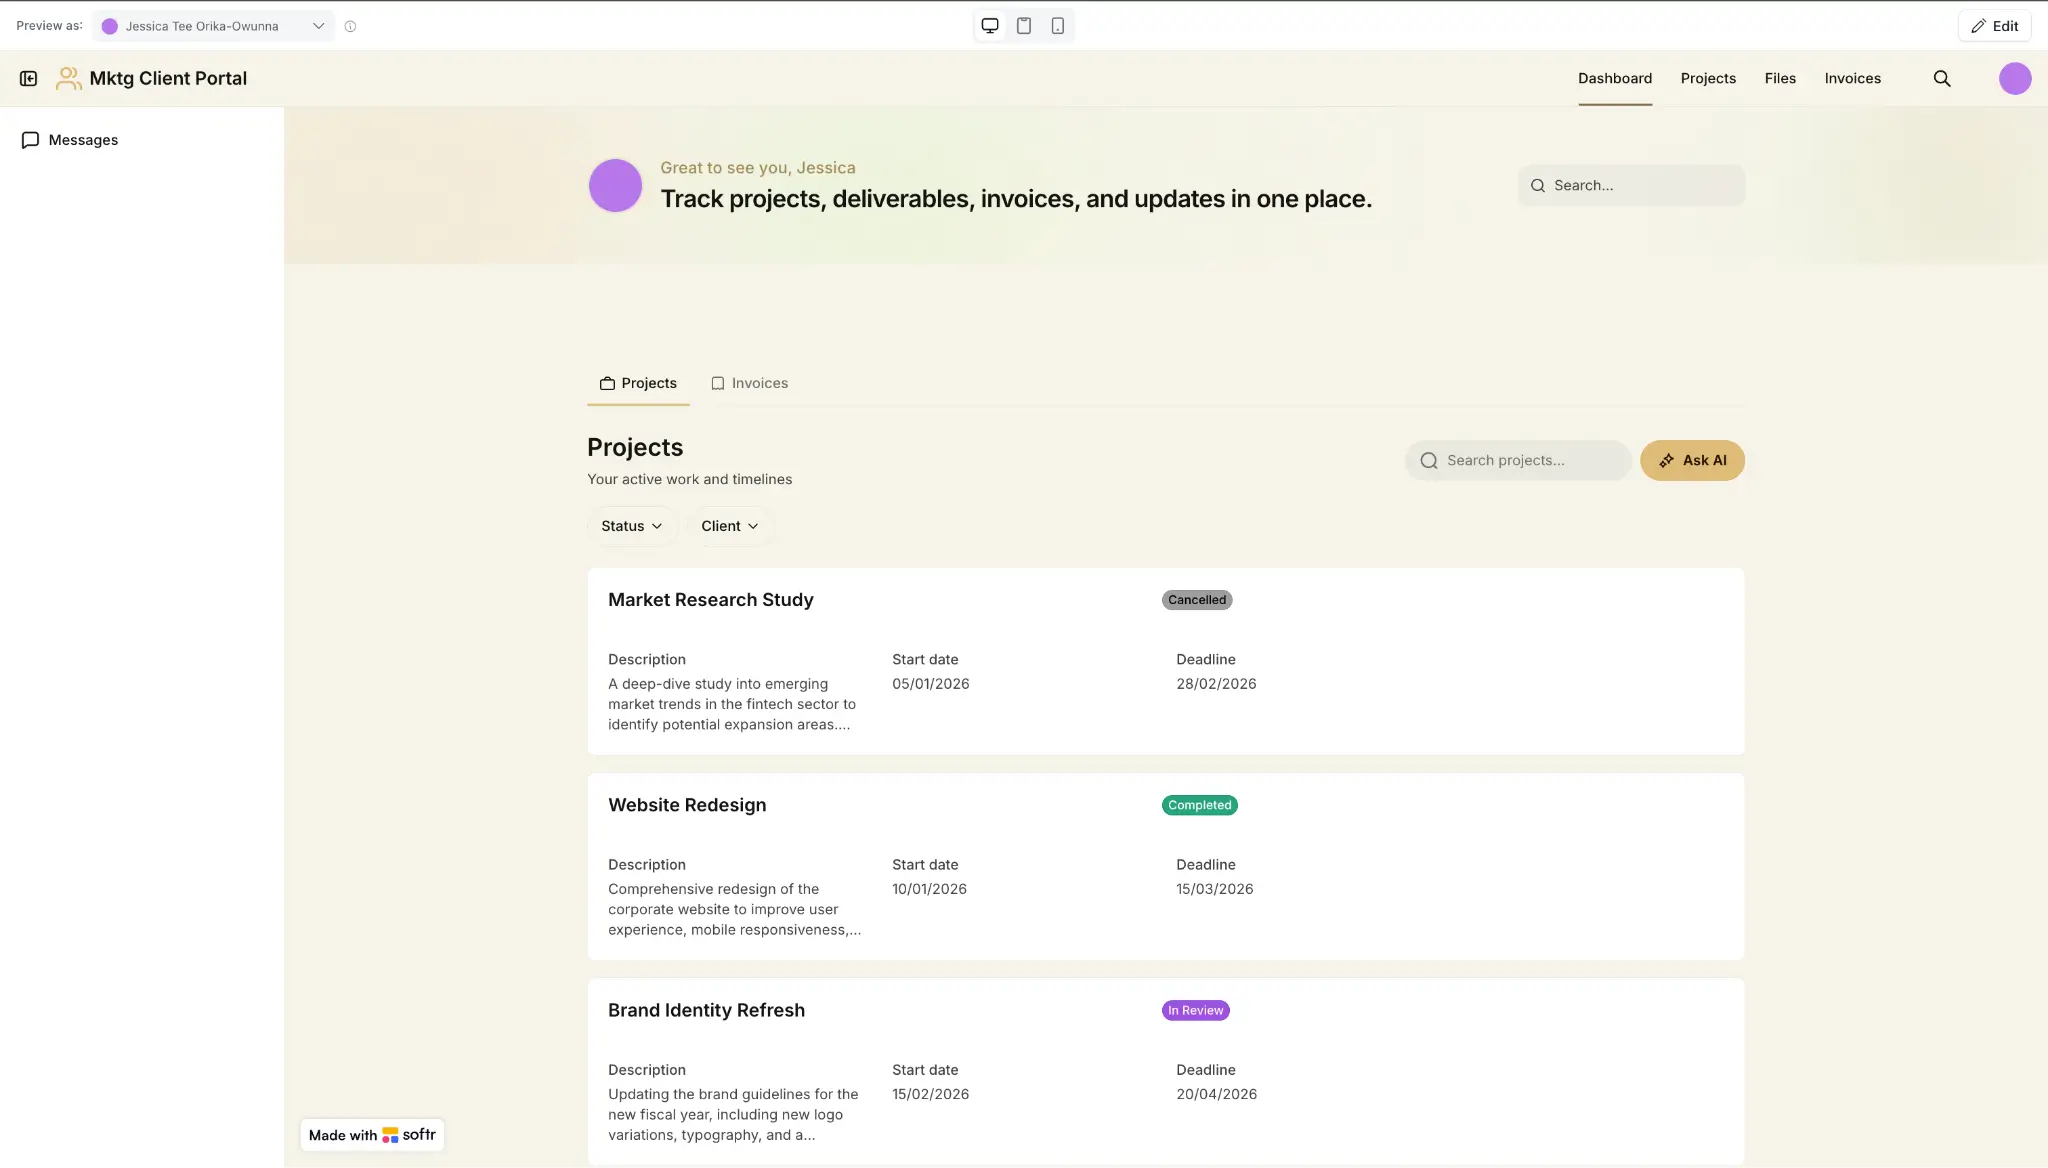
Task: Open the Client filter dropdown
Action: 729,525
